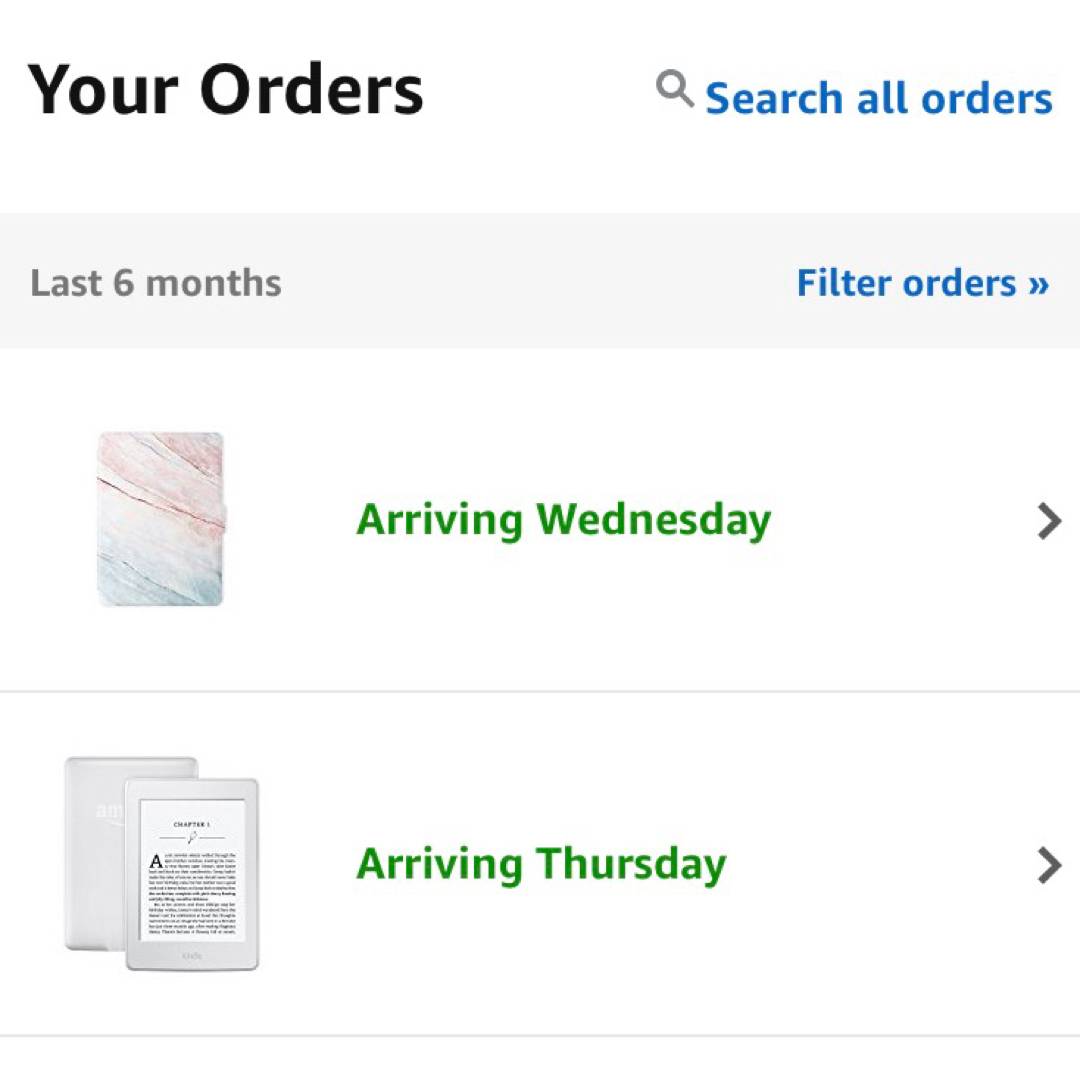Tap the word Thursday in delivery status
The height and width of the screenshot is (1080, 1080).
coord(630,864)
